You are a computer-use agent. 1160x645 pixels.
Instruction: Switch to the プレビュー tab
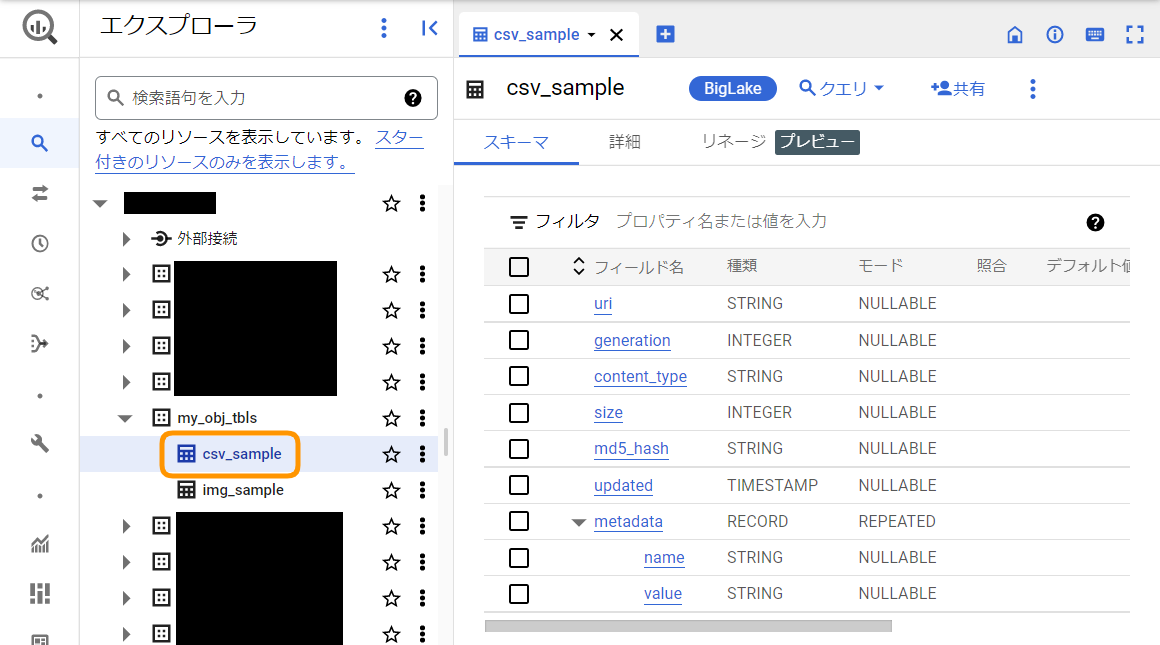817,142
